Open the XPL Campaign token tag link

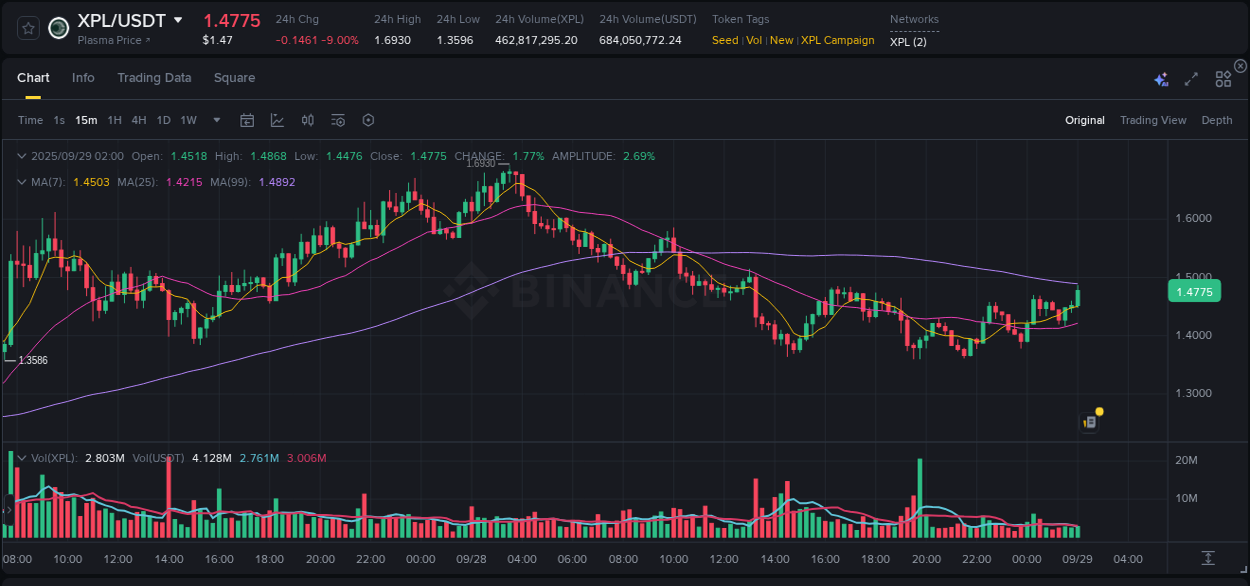click(x=838, y=40)
